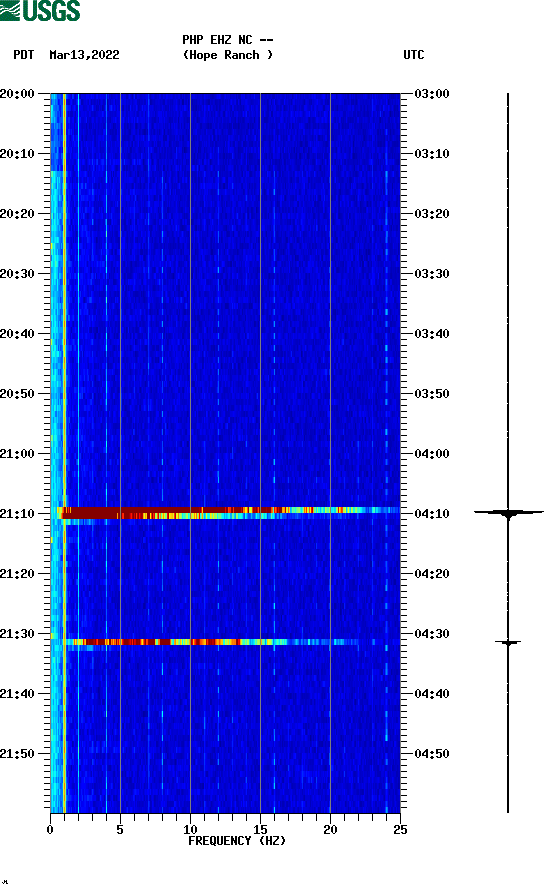Click the 03:40 UTC time label
This screenshot has height=893, width=552.
tap(432, 334)
